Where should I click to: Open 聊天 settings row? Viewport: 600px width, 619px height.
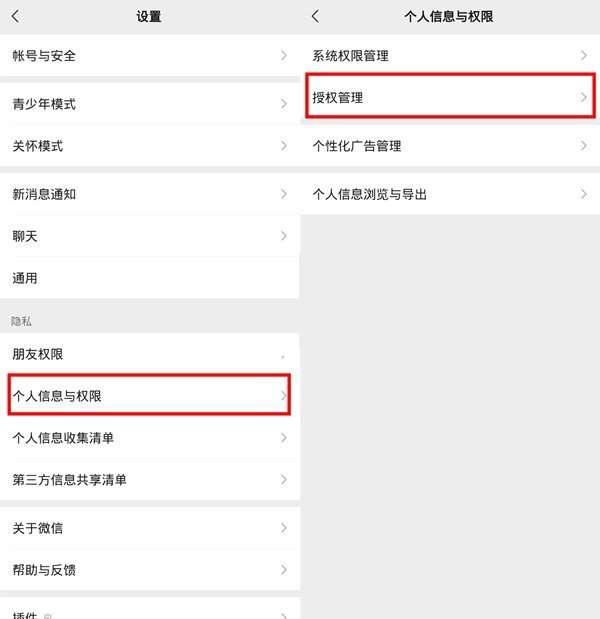(x=150, y=236)
